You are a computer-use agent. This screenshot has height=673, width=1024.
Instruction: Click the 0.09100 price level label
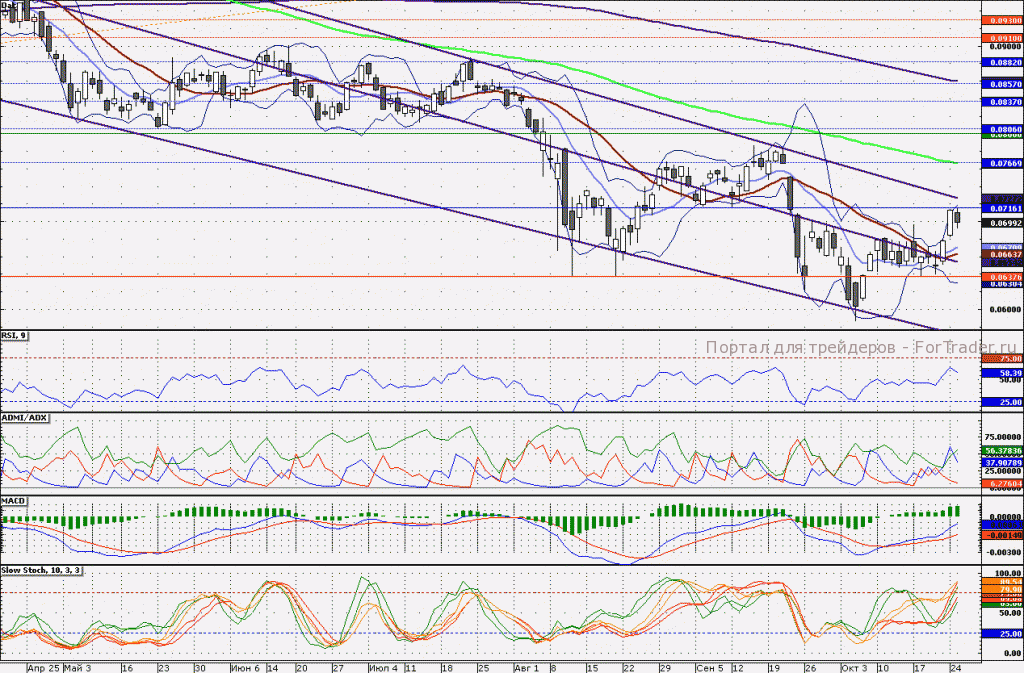tap(1002, 39)
